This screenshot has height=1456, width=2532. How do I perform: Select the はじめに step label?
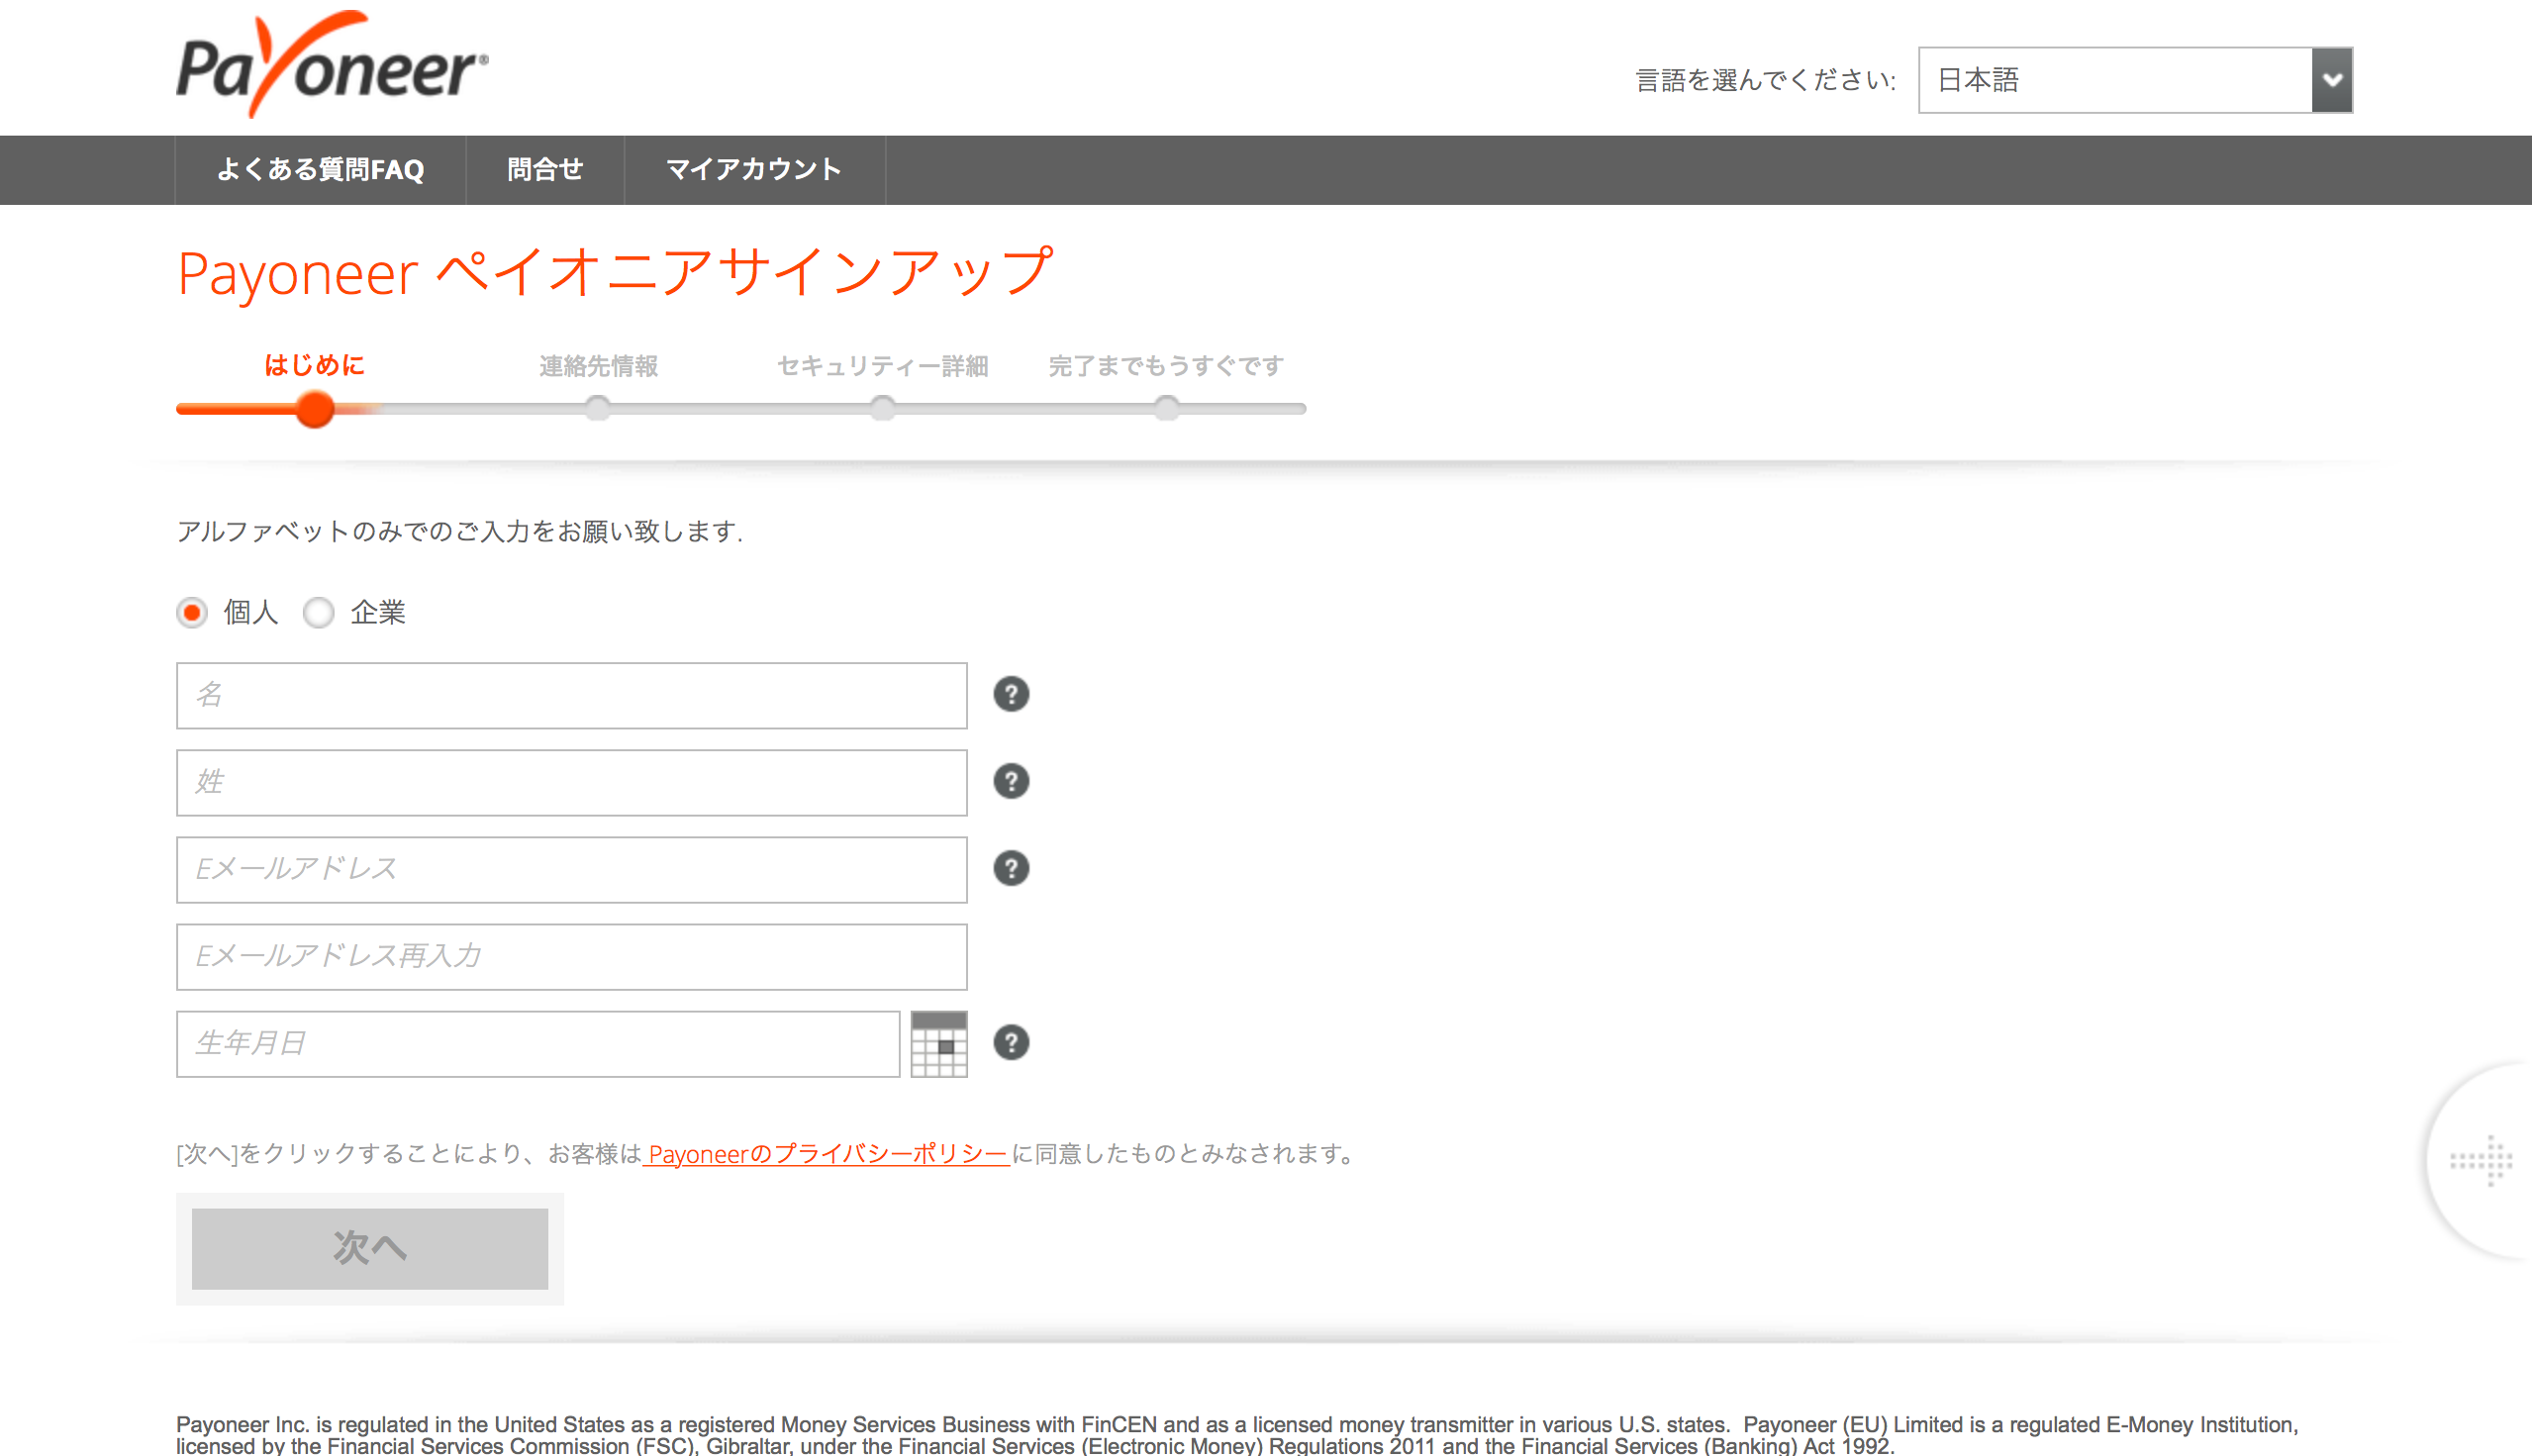click(315, 365)
